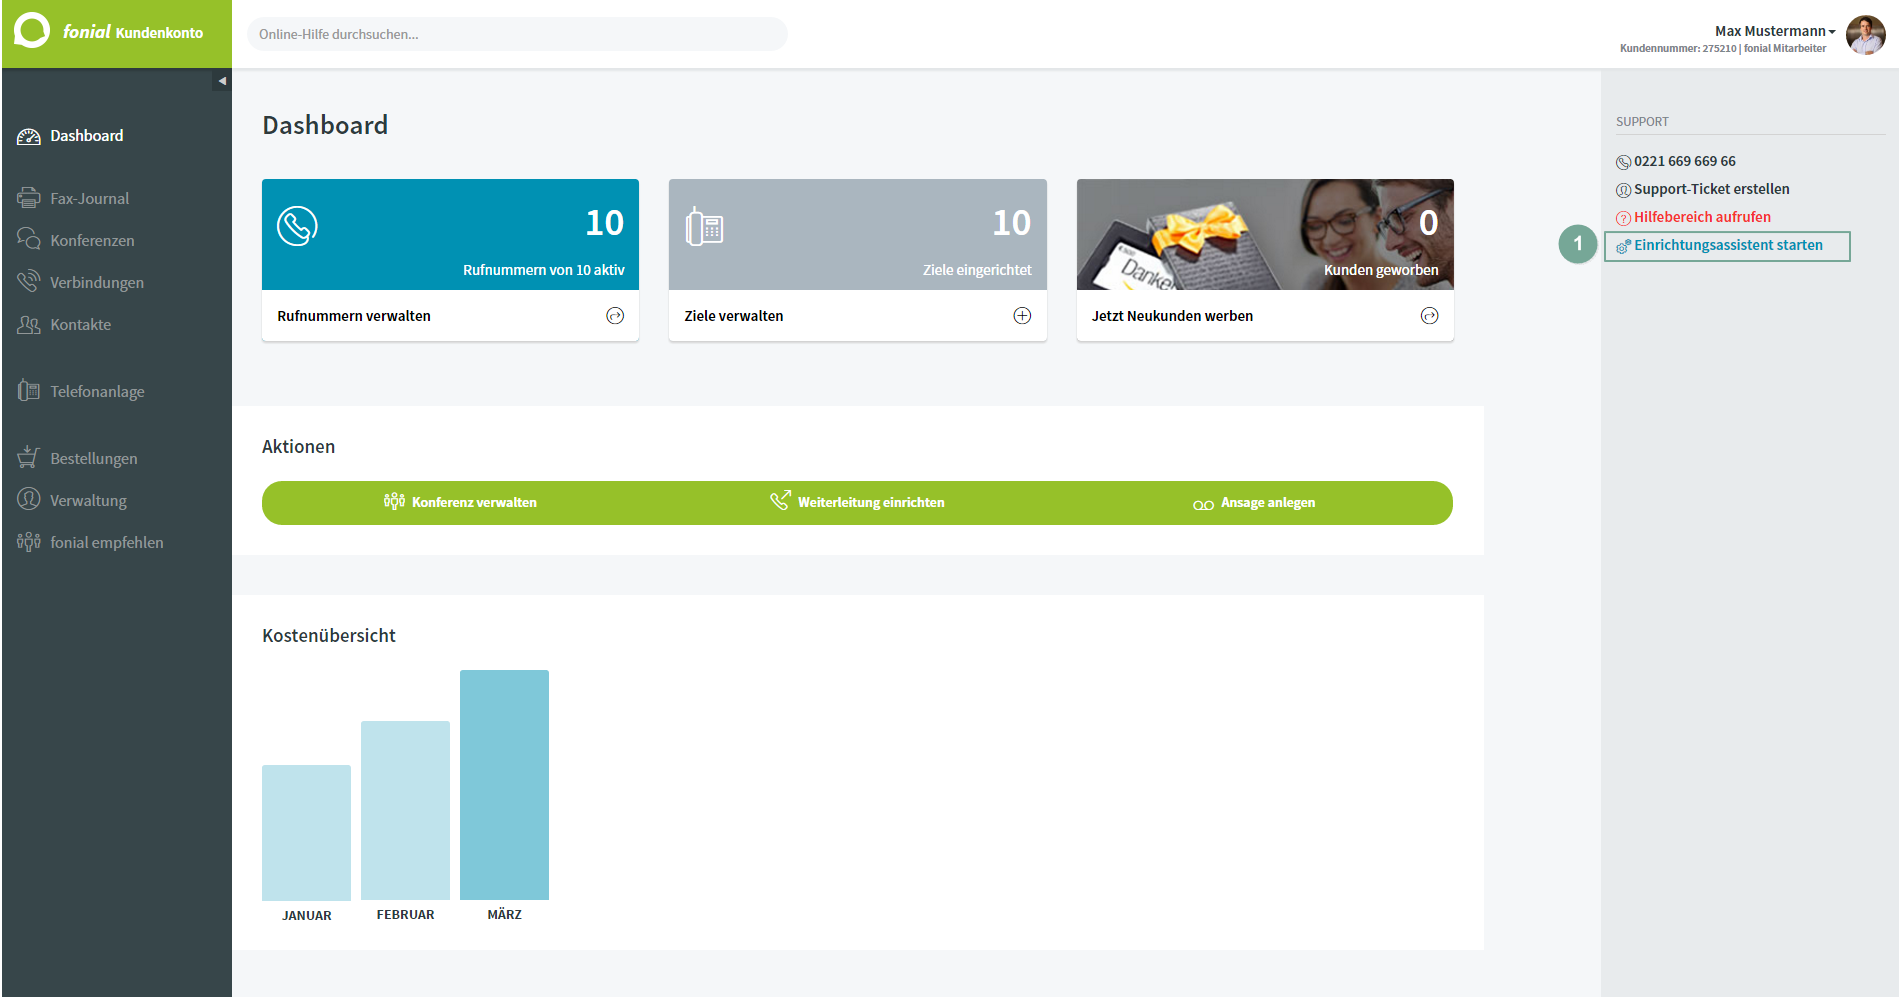Open the Max Mustermann user dropdown
Image resolution: width=1899 pixels, height=997 pixels.
pos(1775,31)
